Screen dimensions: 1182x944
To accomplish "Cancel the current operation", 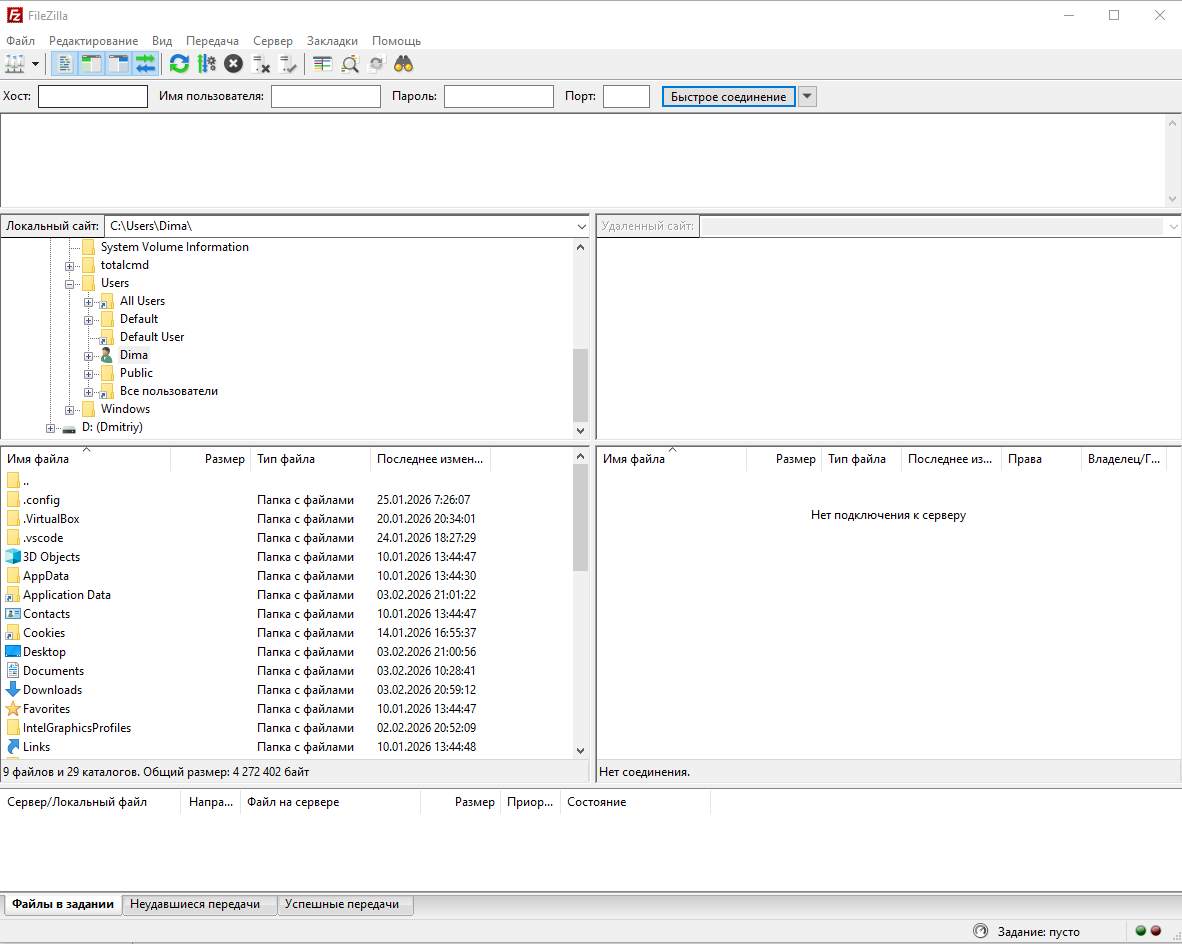I will tap(233, 63).
